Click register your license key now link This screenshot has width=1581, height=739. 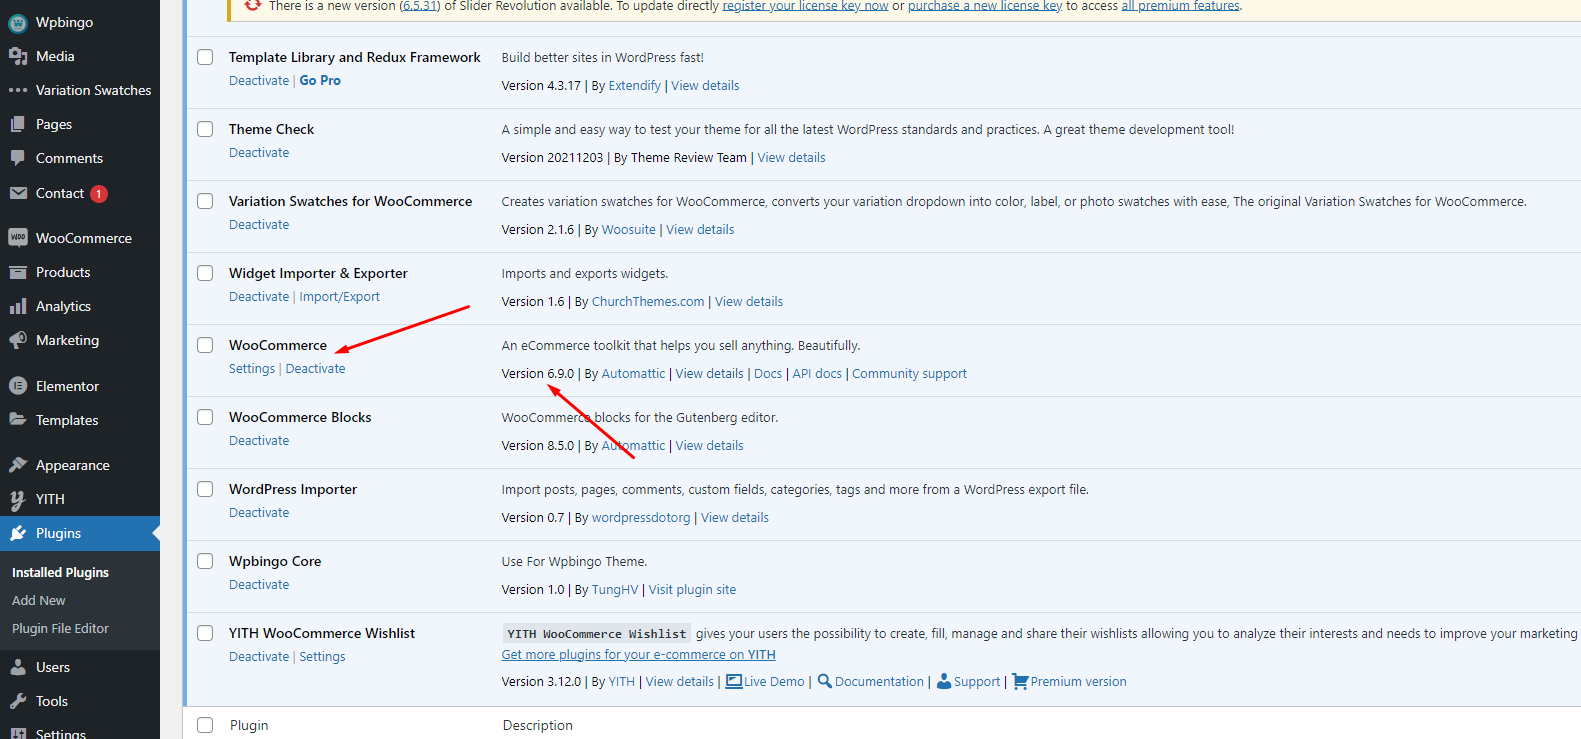805,6
